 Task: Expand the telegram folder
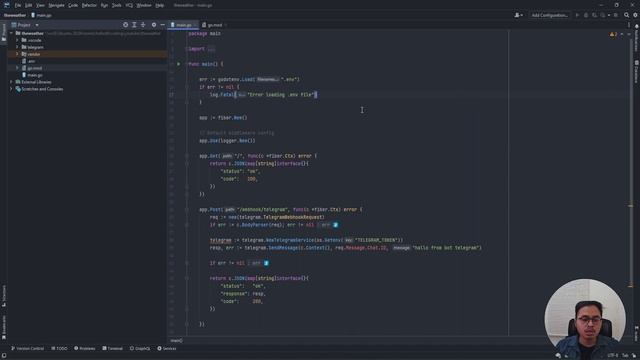(17, 47)
